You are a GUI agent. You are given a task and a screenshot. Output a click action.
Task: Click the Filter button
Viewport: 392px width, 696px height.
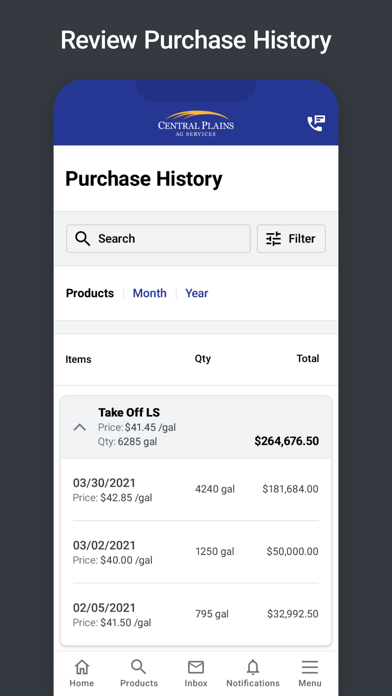pos(291,239)
